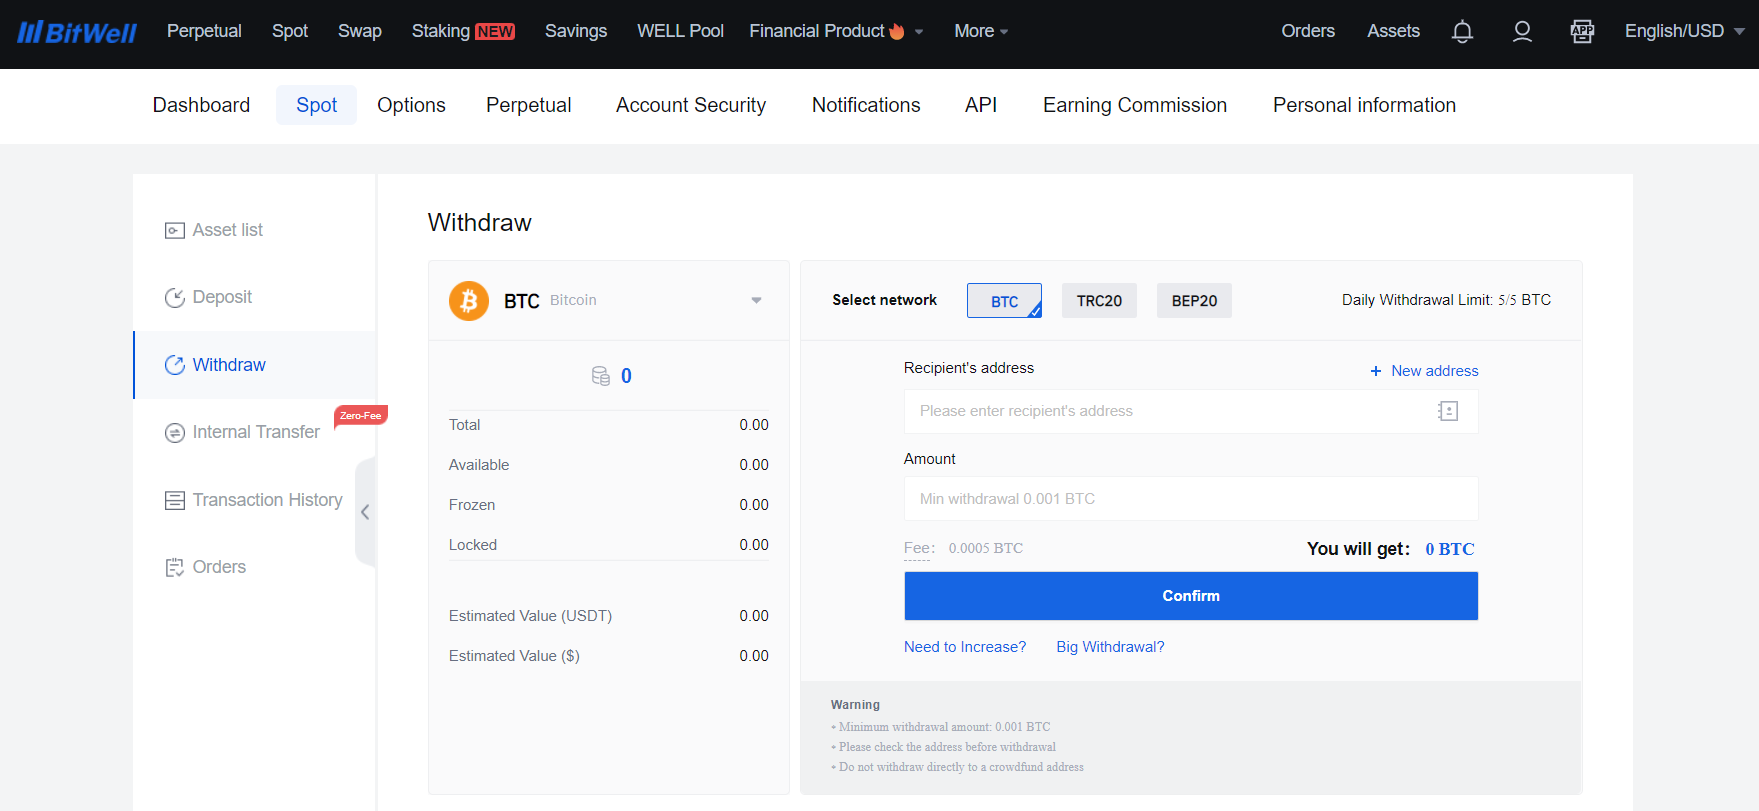Open the Account Security tab
The height and width of the screenshot is (811, 1759).
click(x=691, y=105)
